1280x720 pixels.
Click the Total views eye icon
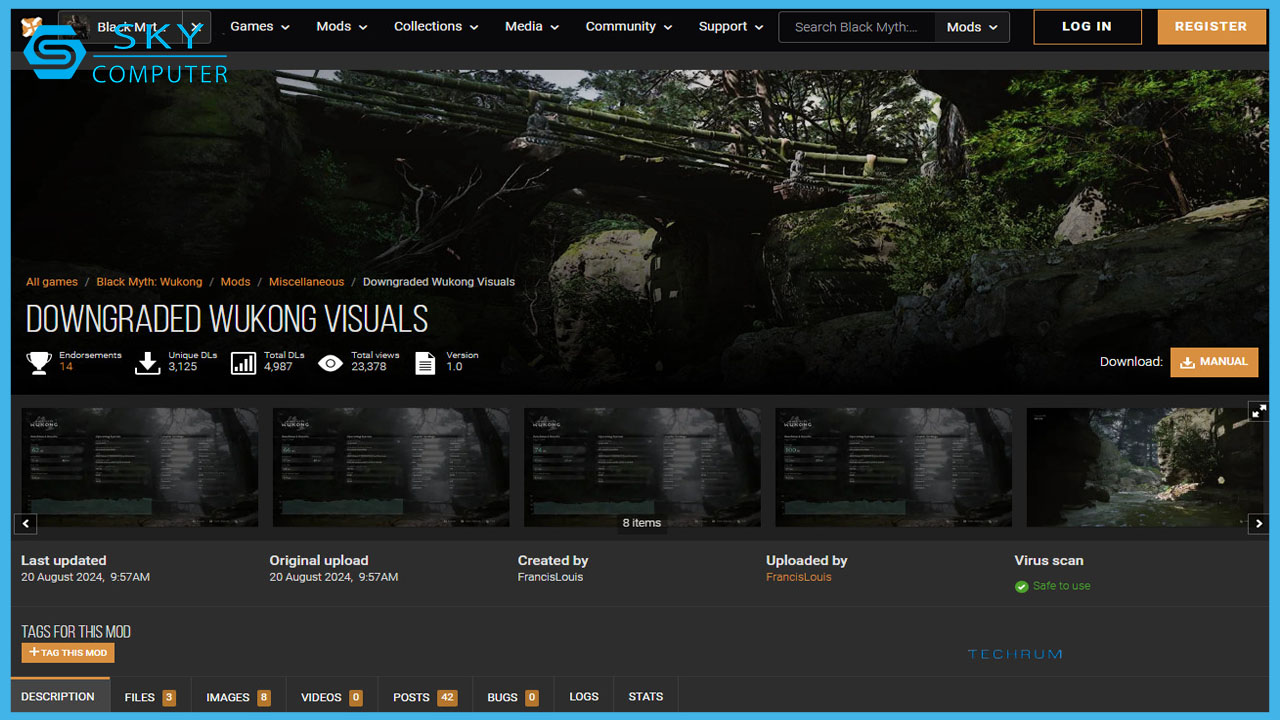coord(330,362)
